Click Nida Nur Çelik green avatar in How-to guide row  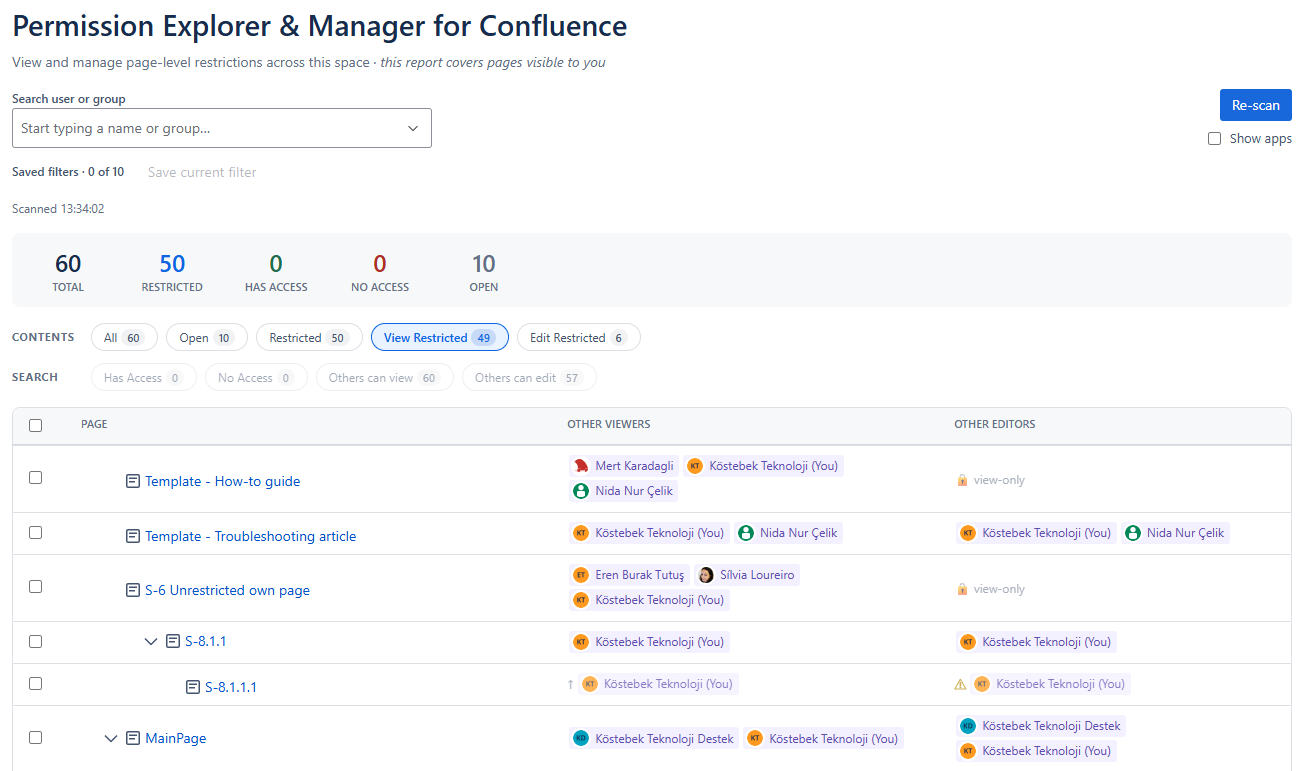point(581,491)
